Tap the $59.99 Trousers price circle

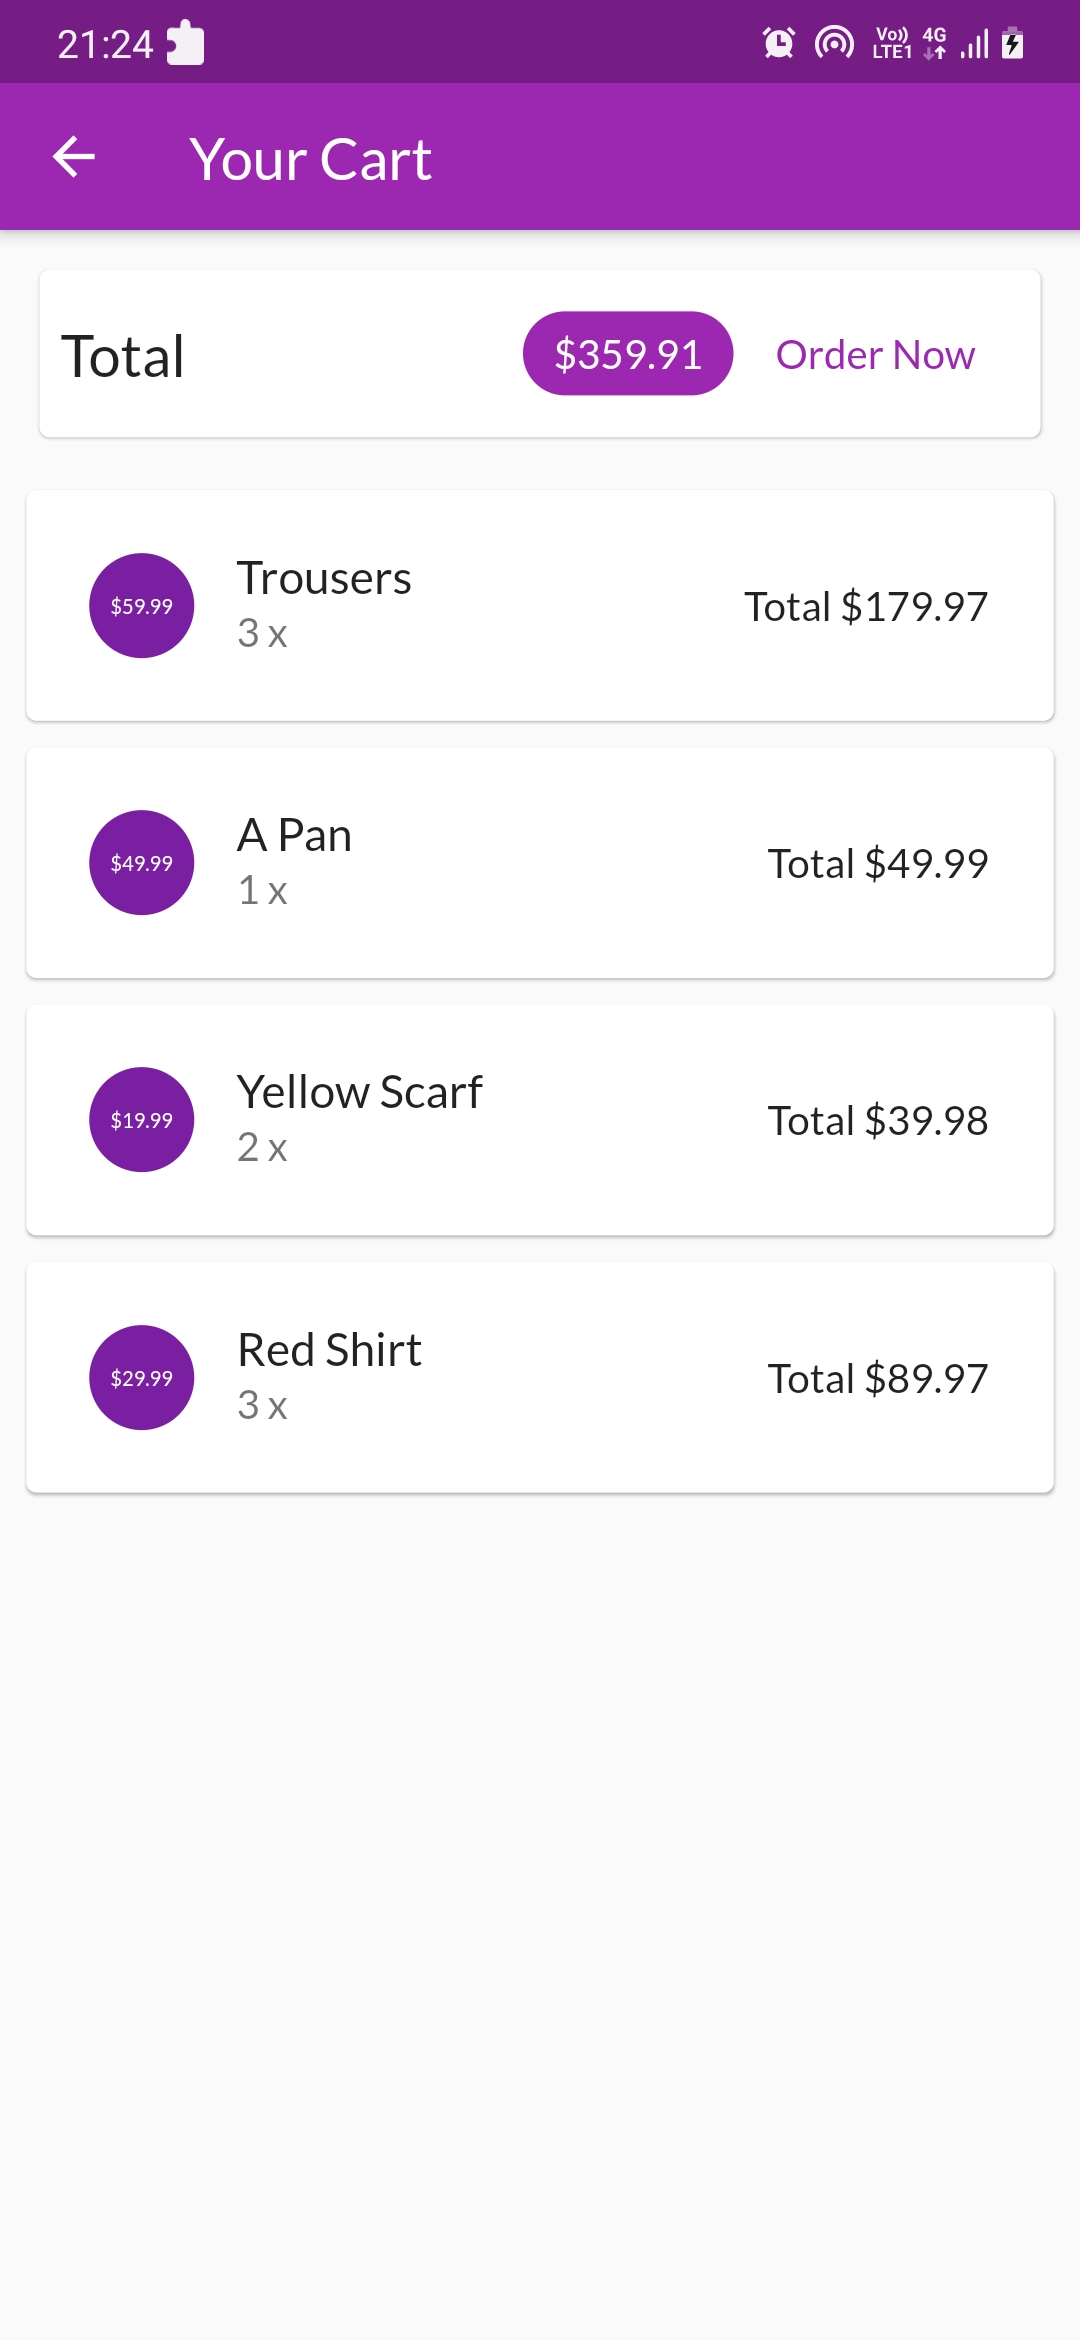[142, 606]
